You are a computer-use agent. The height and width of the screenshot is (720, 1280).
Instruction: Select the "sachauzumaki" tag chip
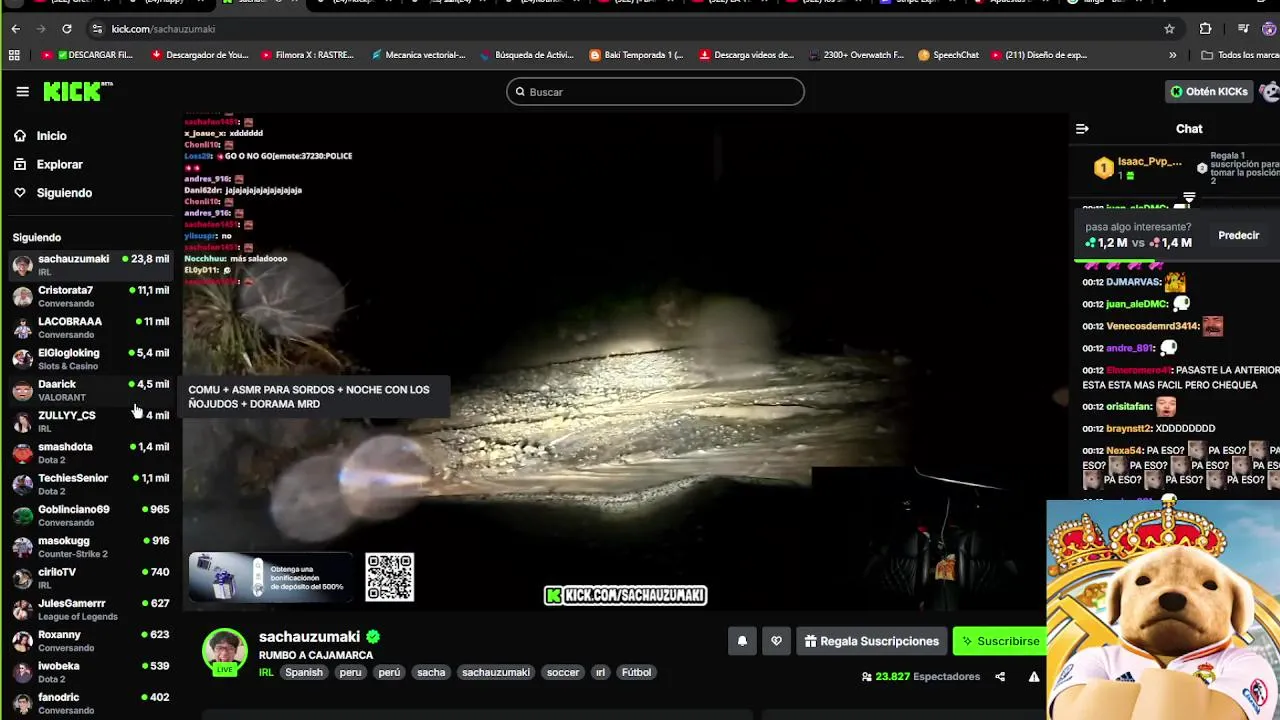click(x=496, y=673)
